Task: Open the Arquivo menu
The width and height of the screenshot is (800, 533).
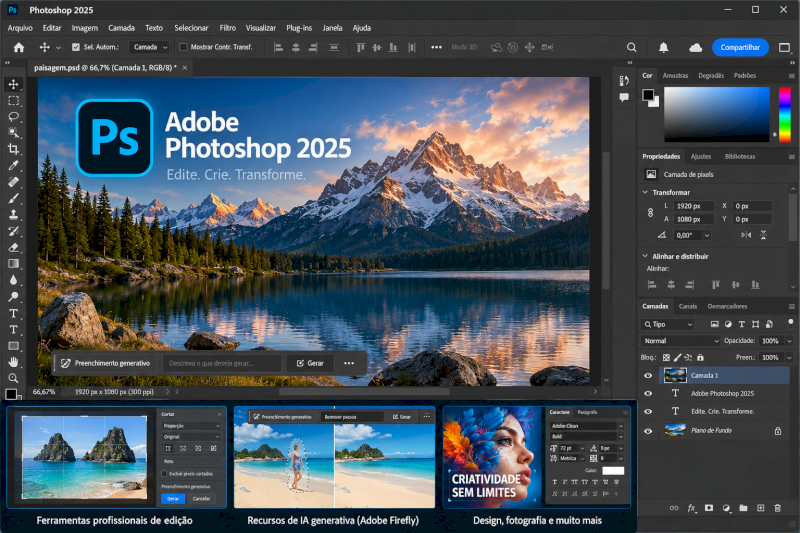Action: [x=20, y=28]
